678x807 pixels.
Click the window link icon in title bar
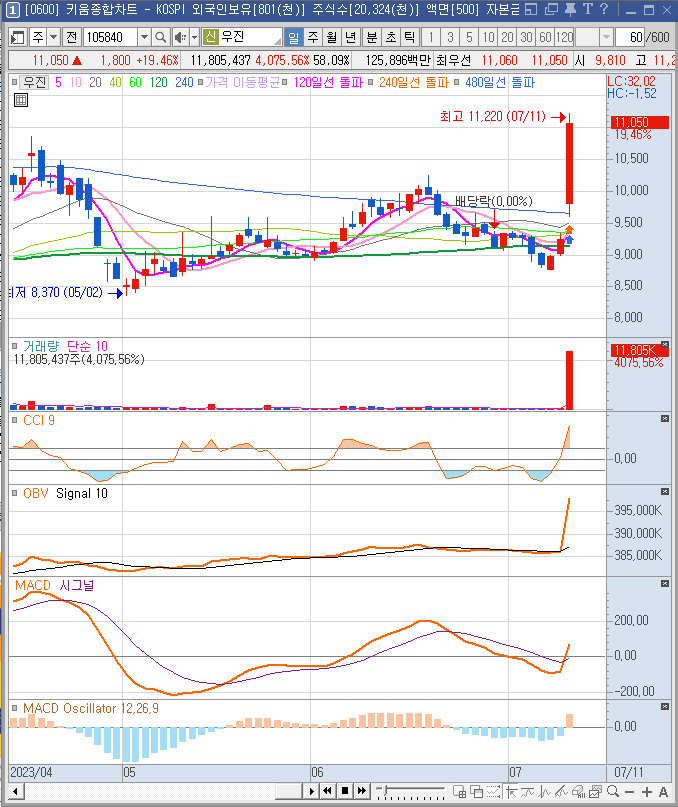[531, 9]
